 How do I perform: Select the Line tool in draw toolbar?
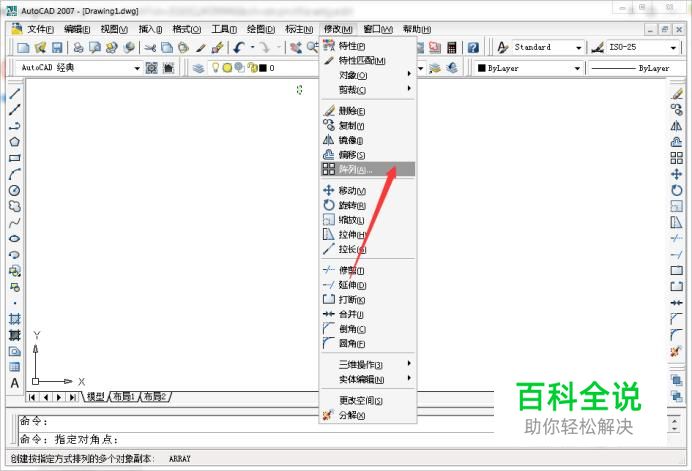coord(15,93)
